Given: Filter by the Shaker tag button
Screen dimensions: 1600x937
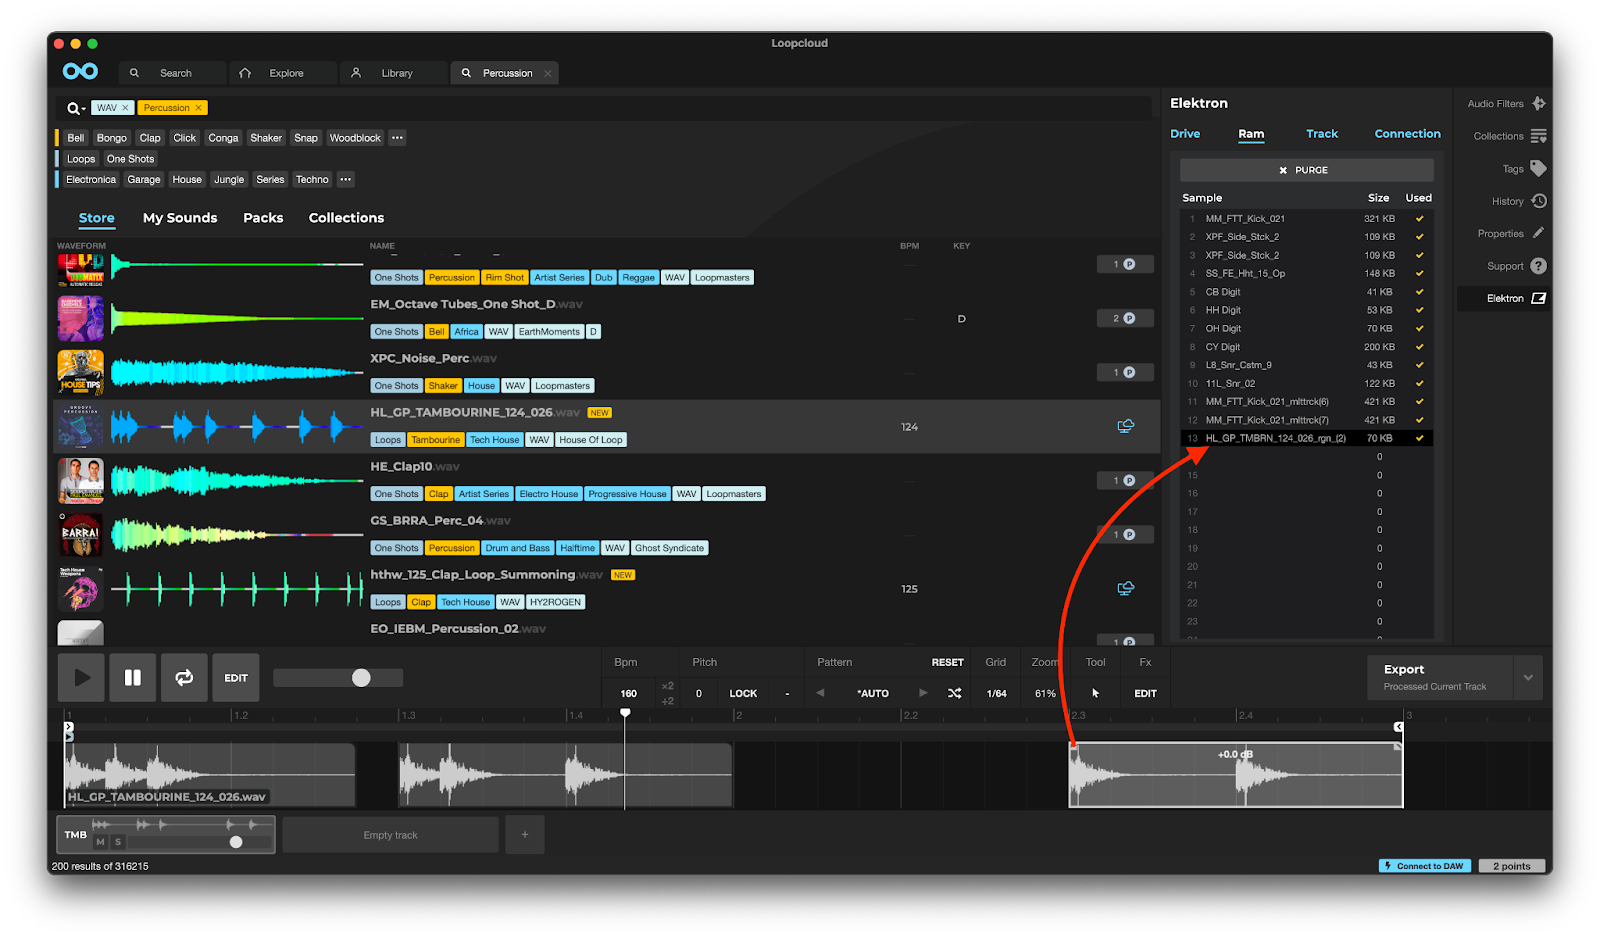Looking at the screenshot, I should click(266, 138).
